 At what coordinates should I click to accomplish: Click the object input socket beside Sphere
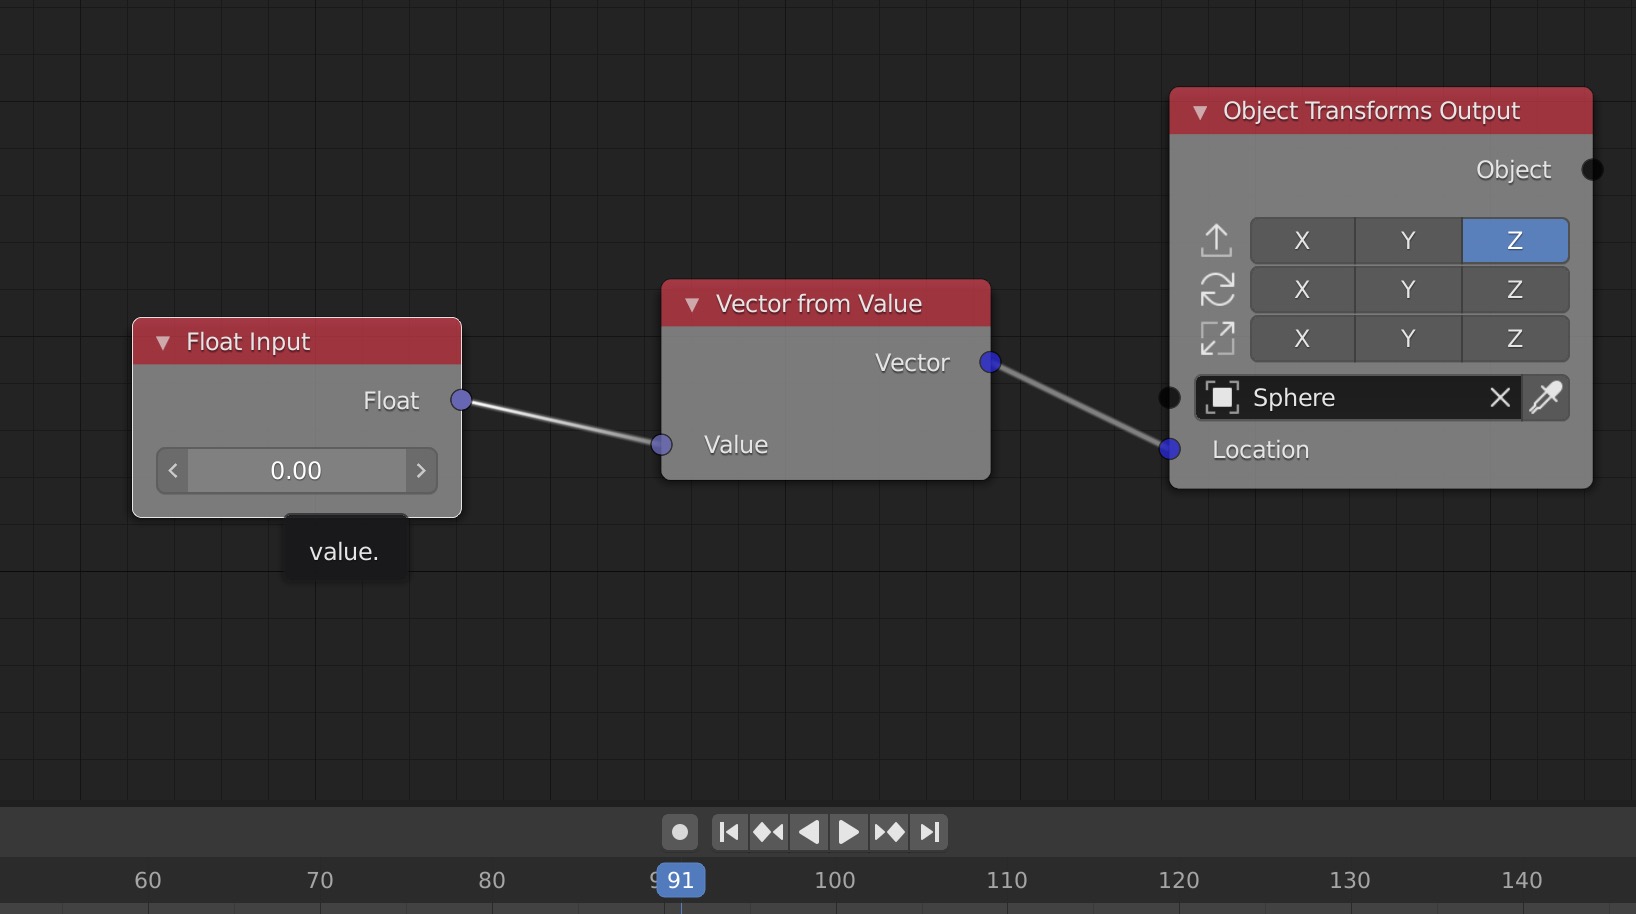click(x=1169, y=398)
